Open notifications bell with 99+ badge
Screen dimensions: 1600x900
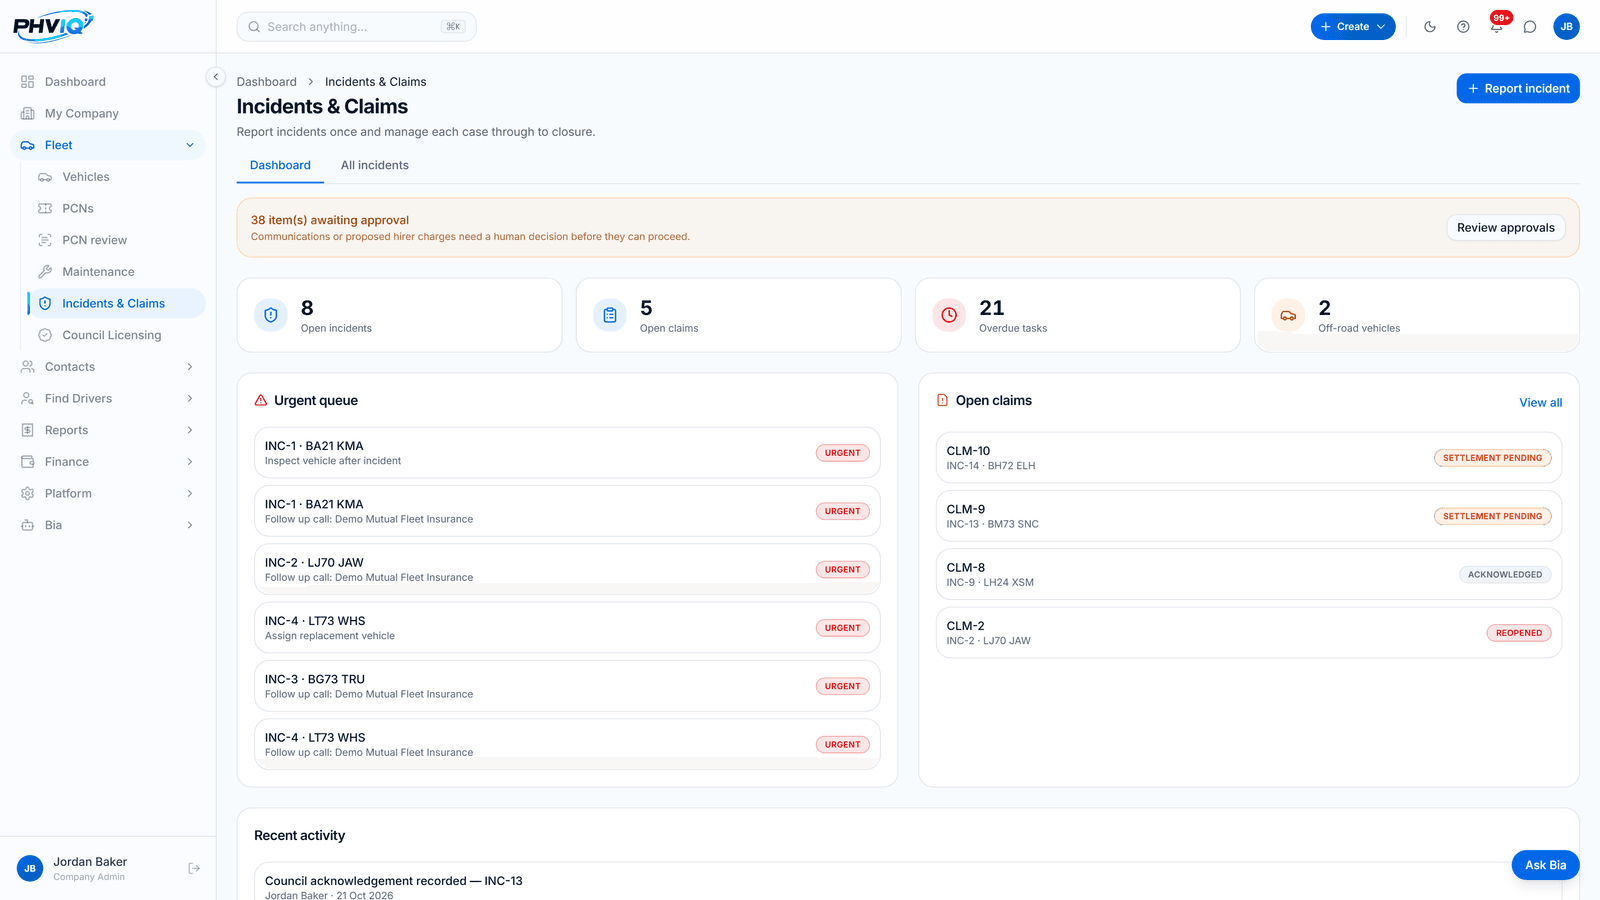1497,27
